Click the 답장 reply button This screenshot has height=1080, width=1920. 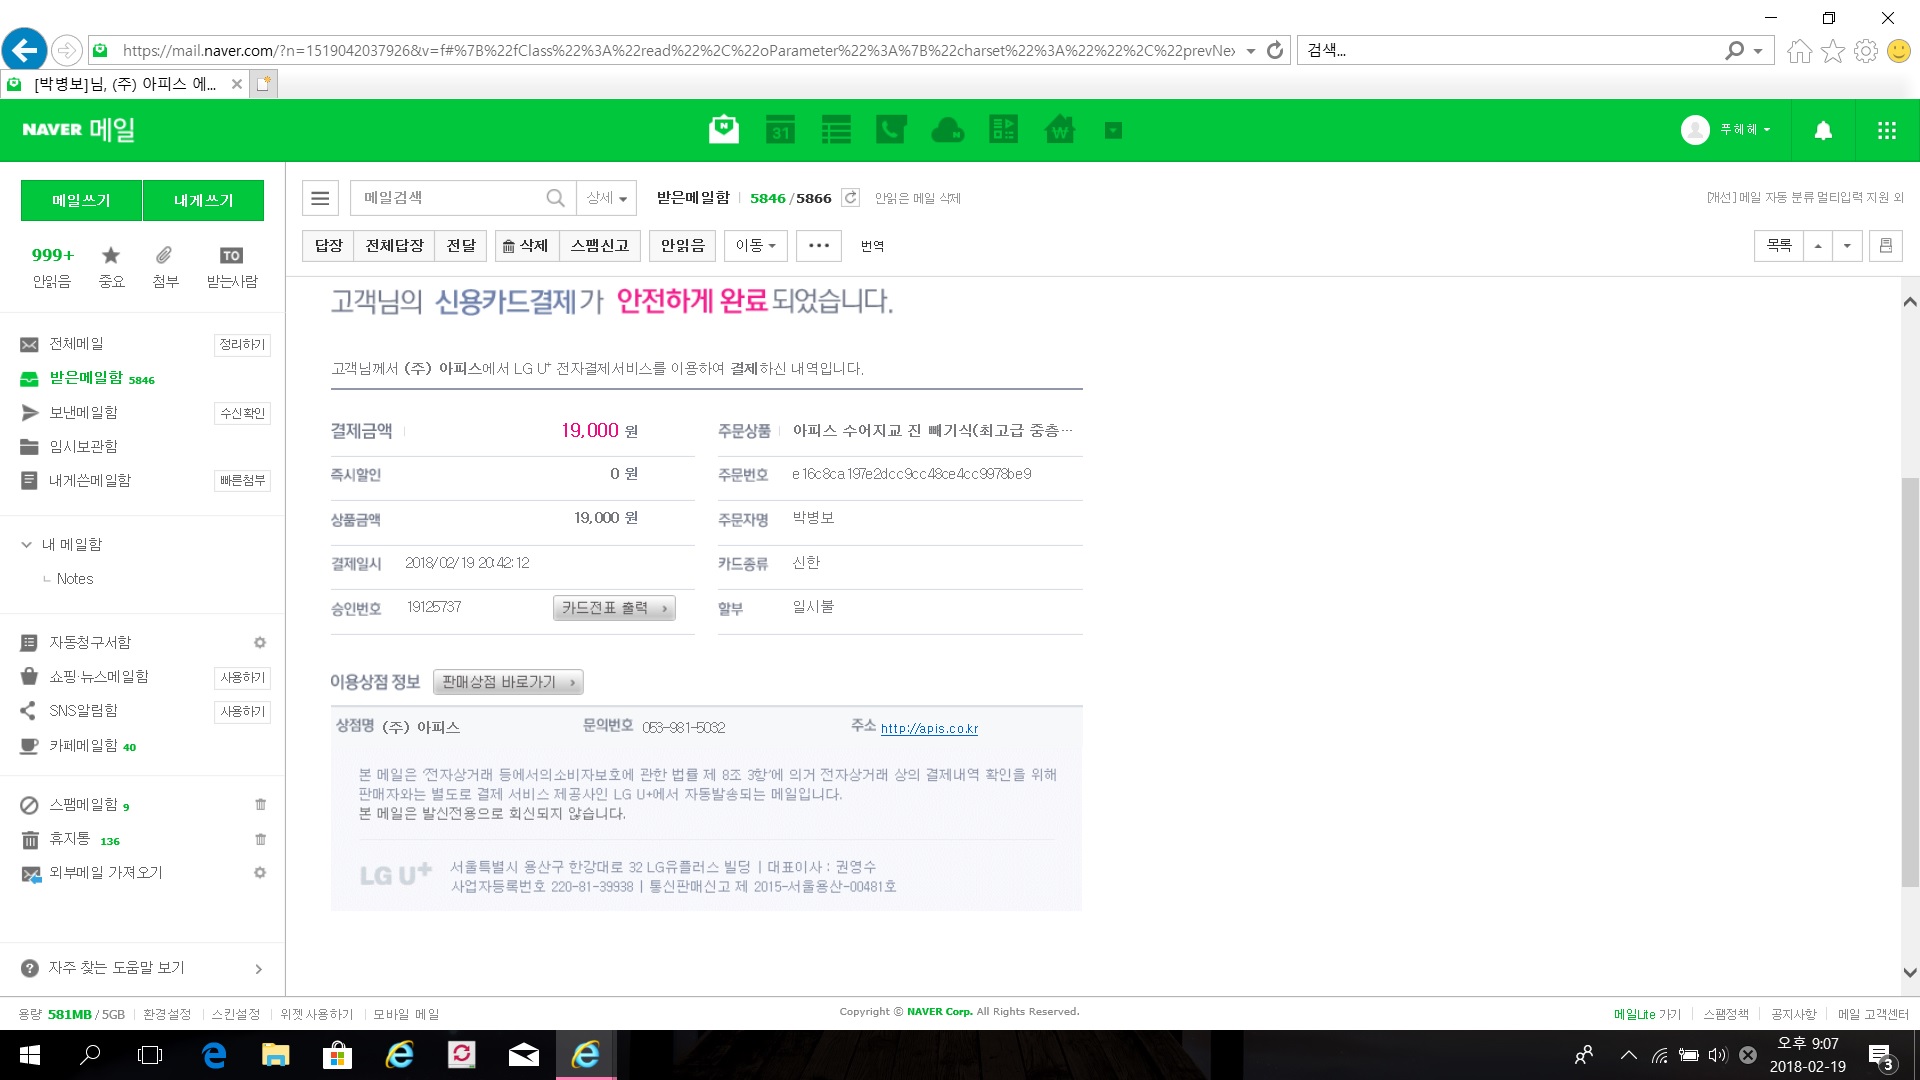point(328,246)
